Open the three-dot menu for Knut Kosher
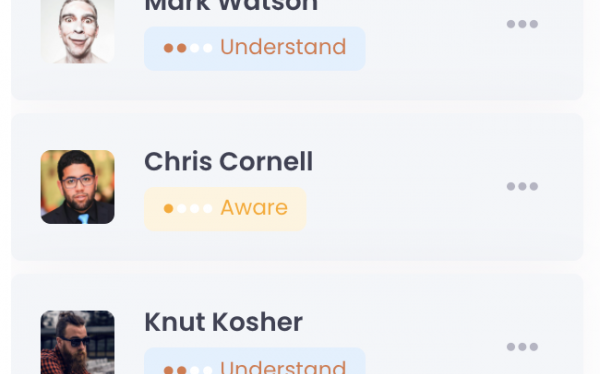The height and width of the screenshot is (374, 600). 522,347
